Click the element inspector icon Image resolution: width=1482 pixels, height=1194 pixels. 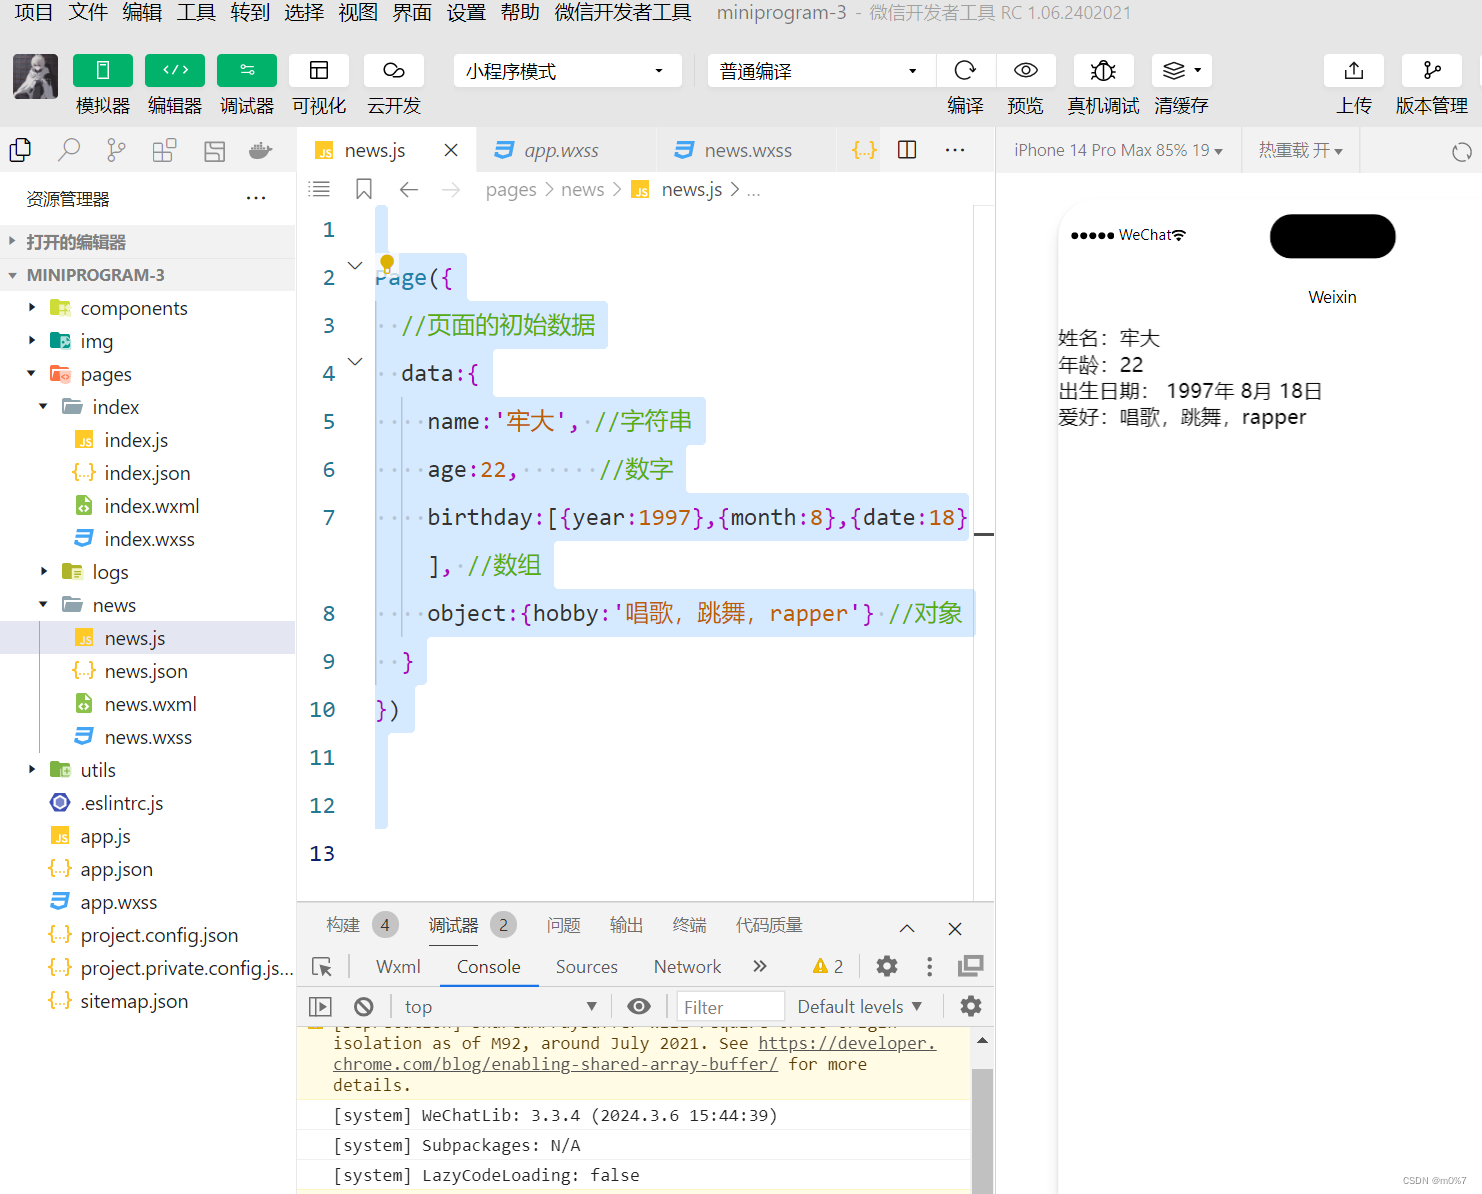click(322, 967)
